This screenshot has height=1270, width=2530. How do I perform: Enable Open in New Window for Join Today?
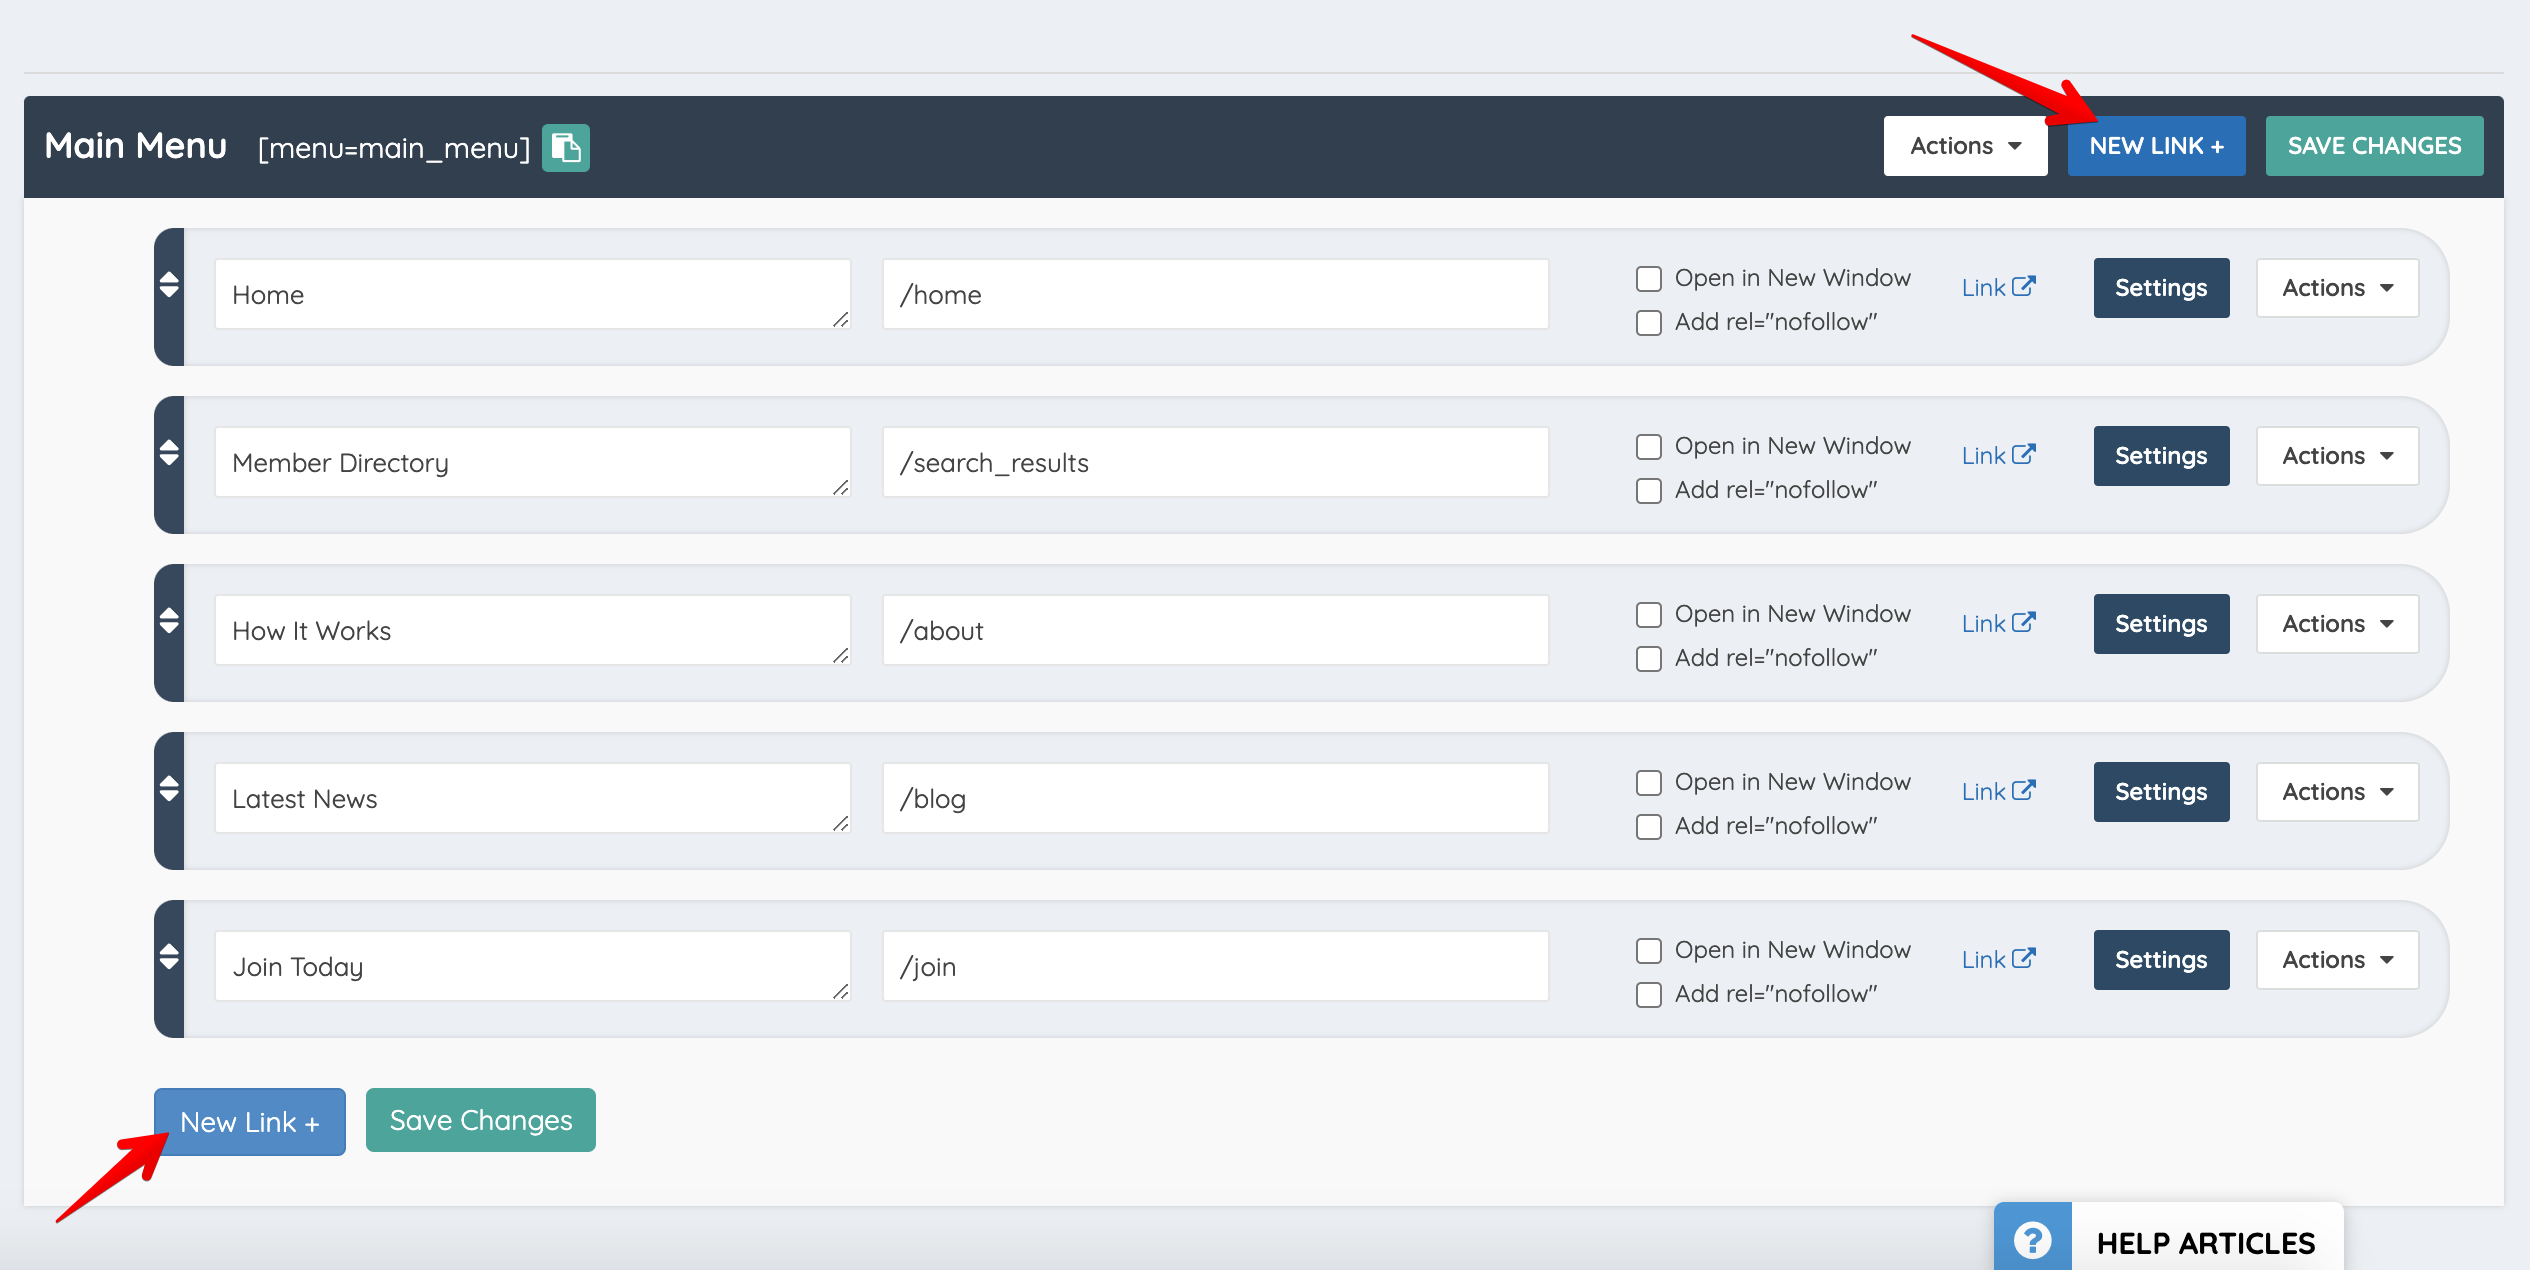click(1648, 951)
